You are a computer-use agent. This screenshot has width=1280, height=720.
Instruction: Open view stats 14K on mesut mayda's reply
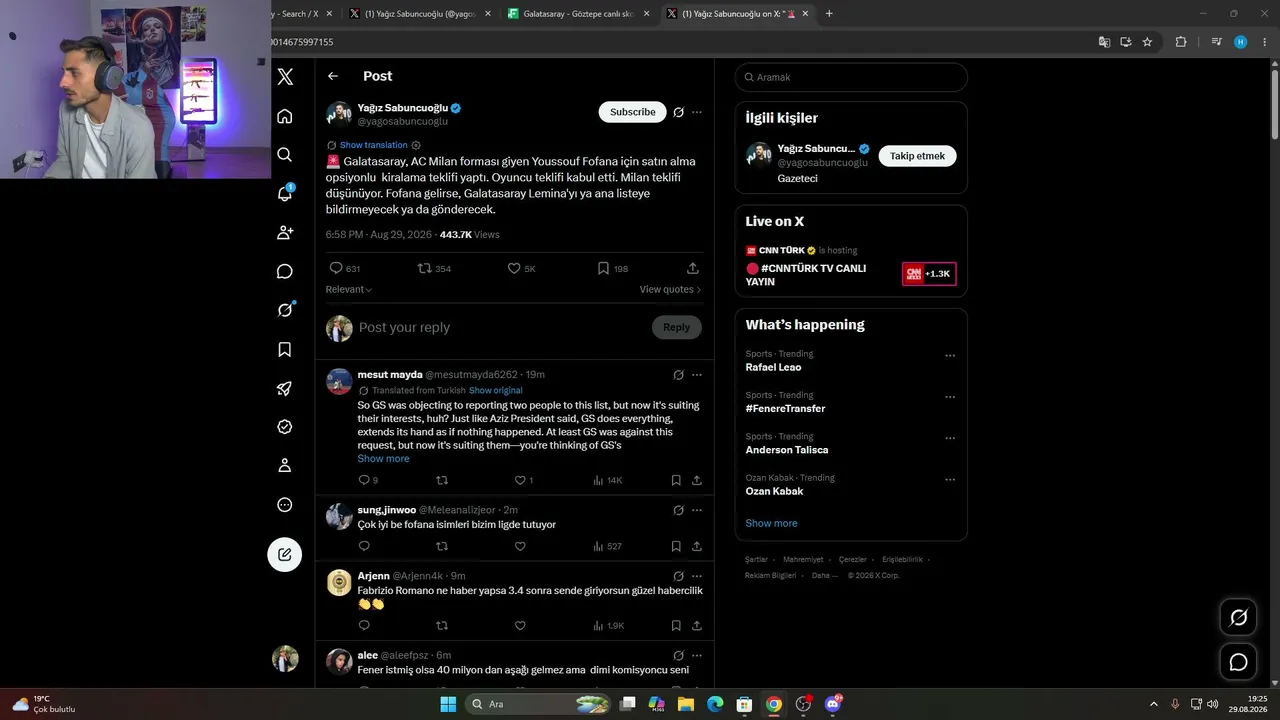pyautogui.click(x=608, y=480)
